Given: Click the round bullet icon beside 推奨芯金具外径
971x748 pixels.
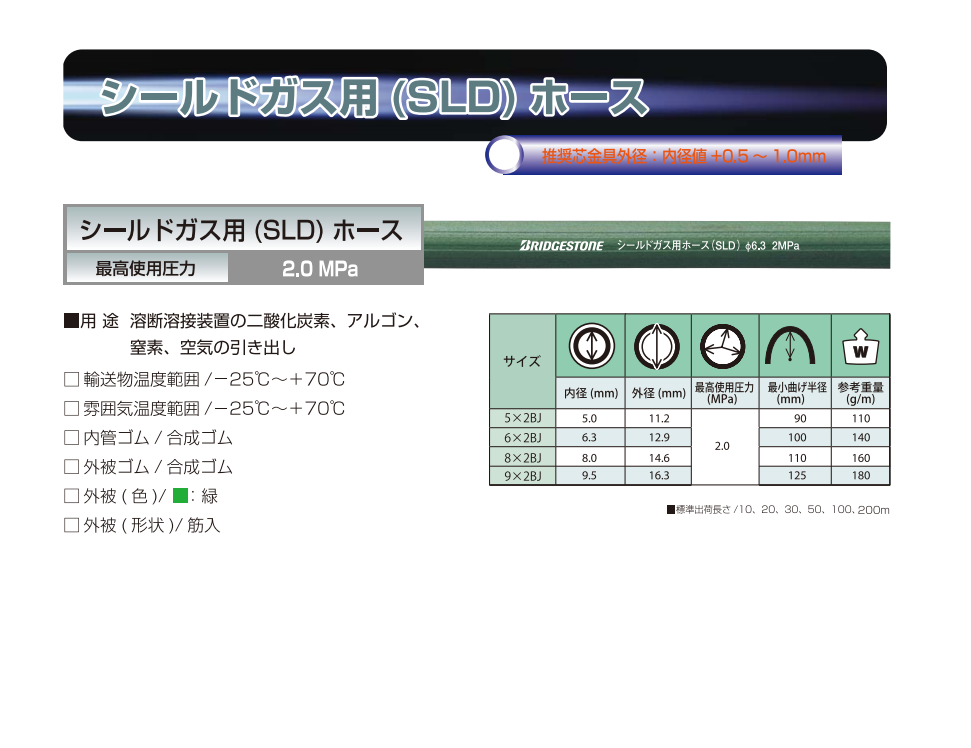Looking at the screenshot, I should tap(505, 155).
